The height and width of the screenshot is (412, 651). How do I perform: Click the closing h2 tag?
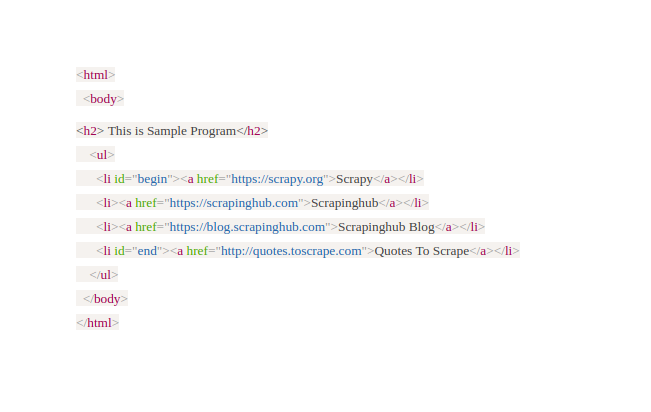pyautogui.click(x=252, y=131)
